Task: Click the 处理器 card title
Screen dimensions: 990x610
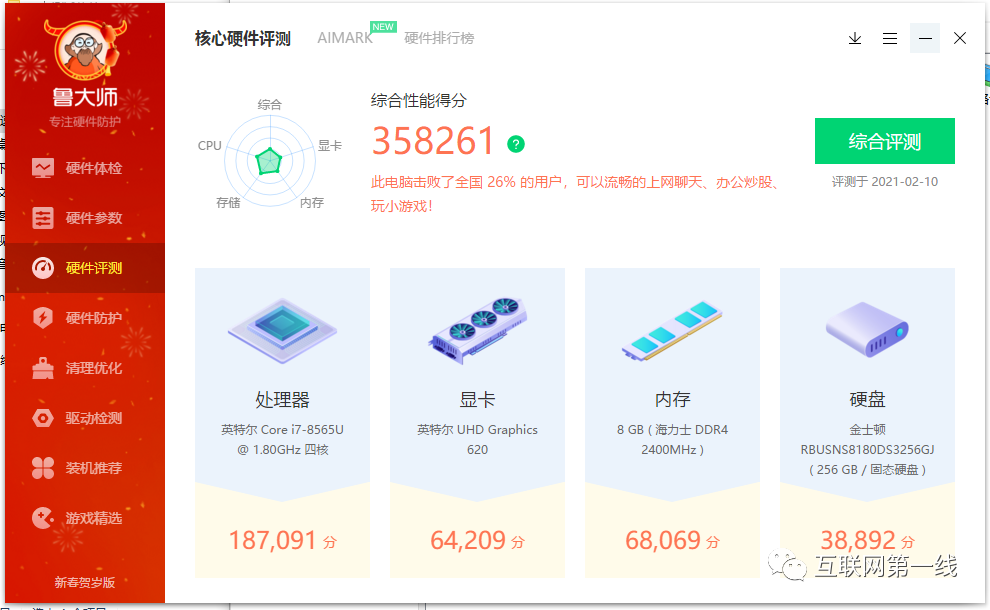Action: coord(282,400)
